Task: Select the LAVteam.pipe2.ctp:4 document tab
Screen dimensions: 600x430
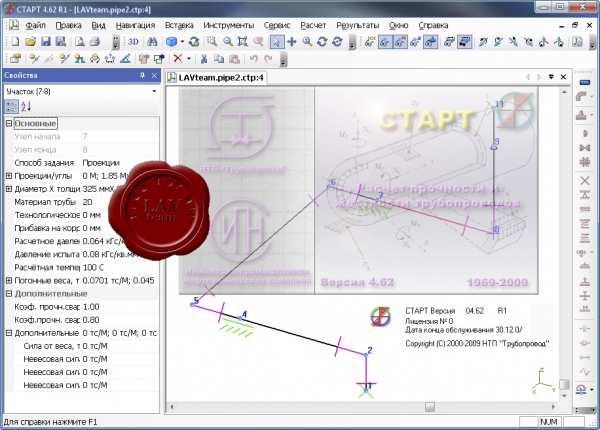Action: 217,77
